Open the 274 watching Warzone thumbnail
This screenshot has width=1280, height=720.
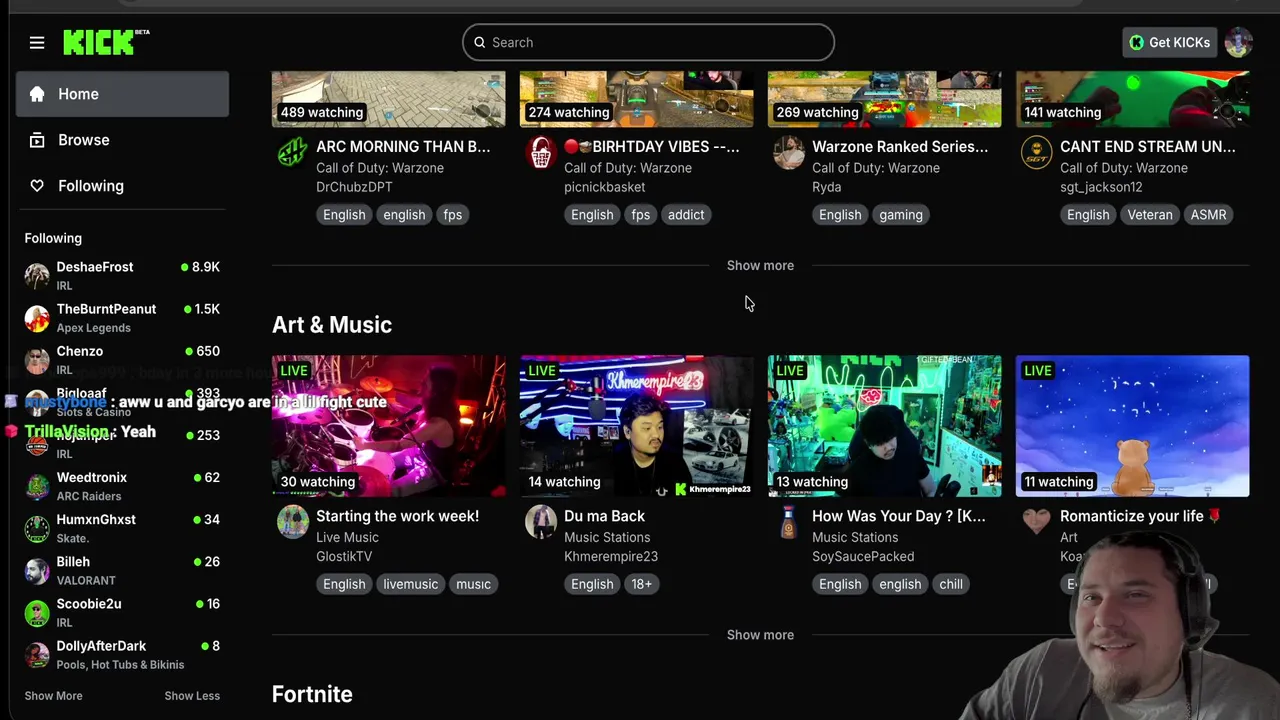(x=637, y=99)
